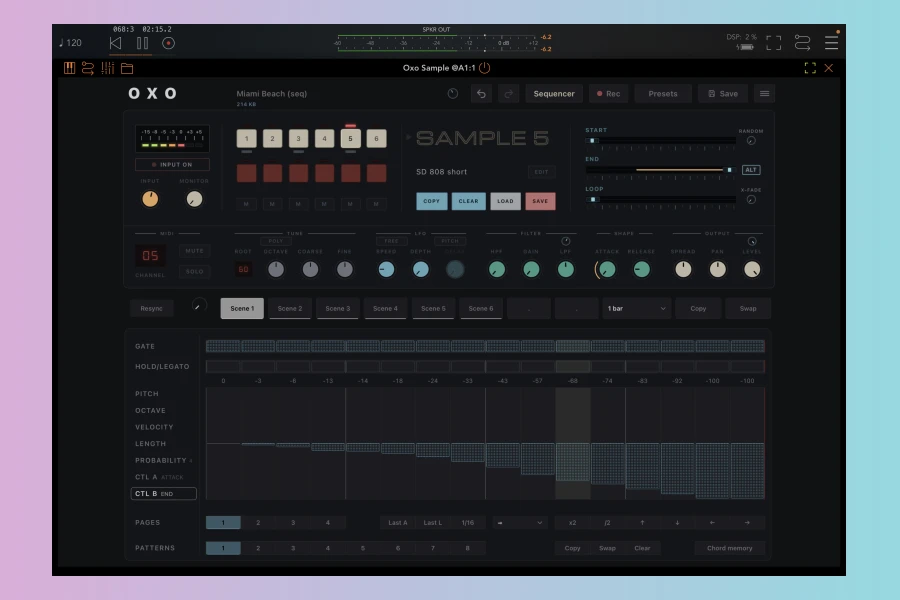Click the START position slider handle
Screen dimensions: 900x600
(592, 141)
